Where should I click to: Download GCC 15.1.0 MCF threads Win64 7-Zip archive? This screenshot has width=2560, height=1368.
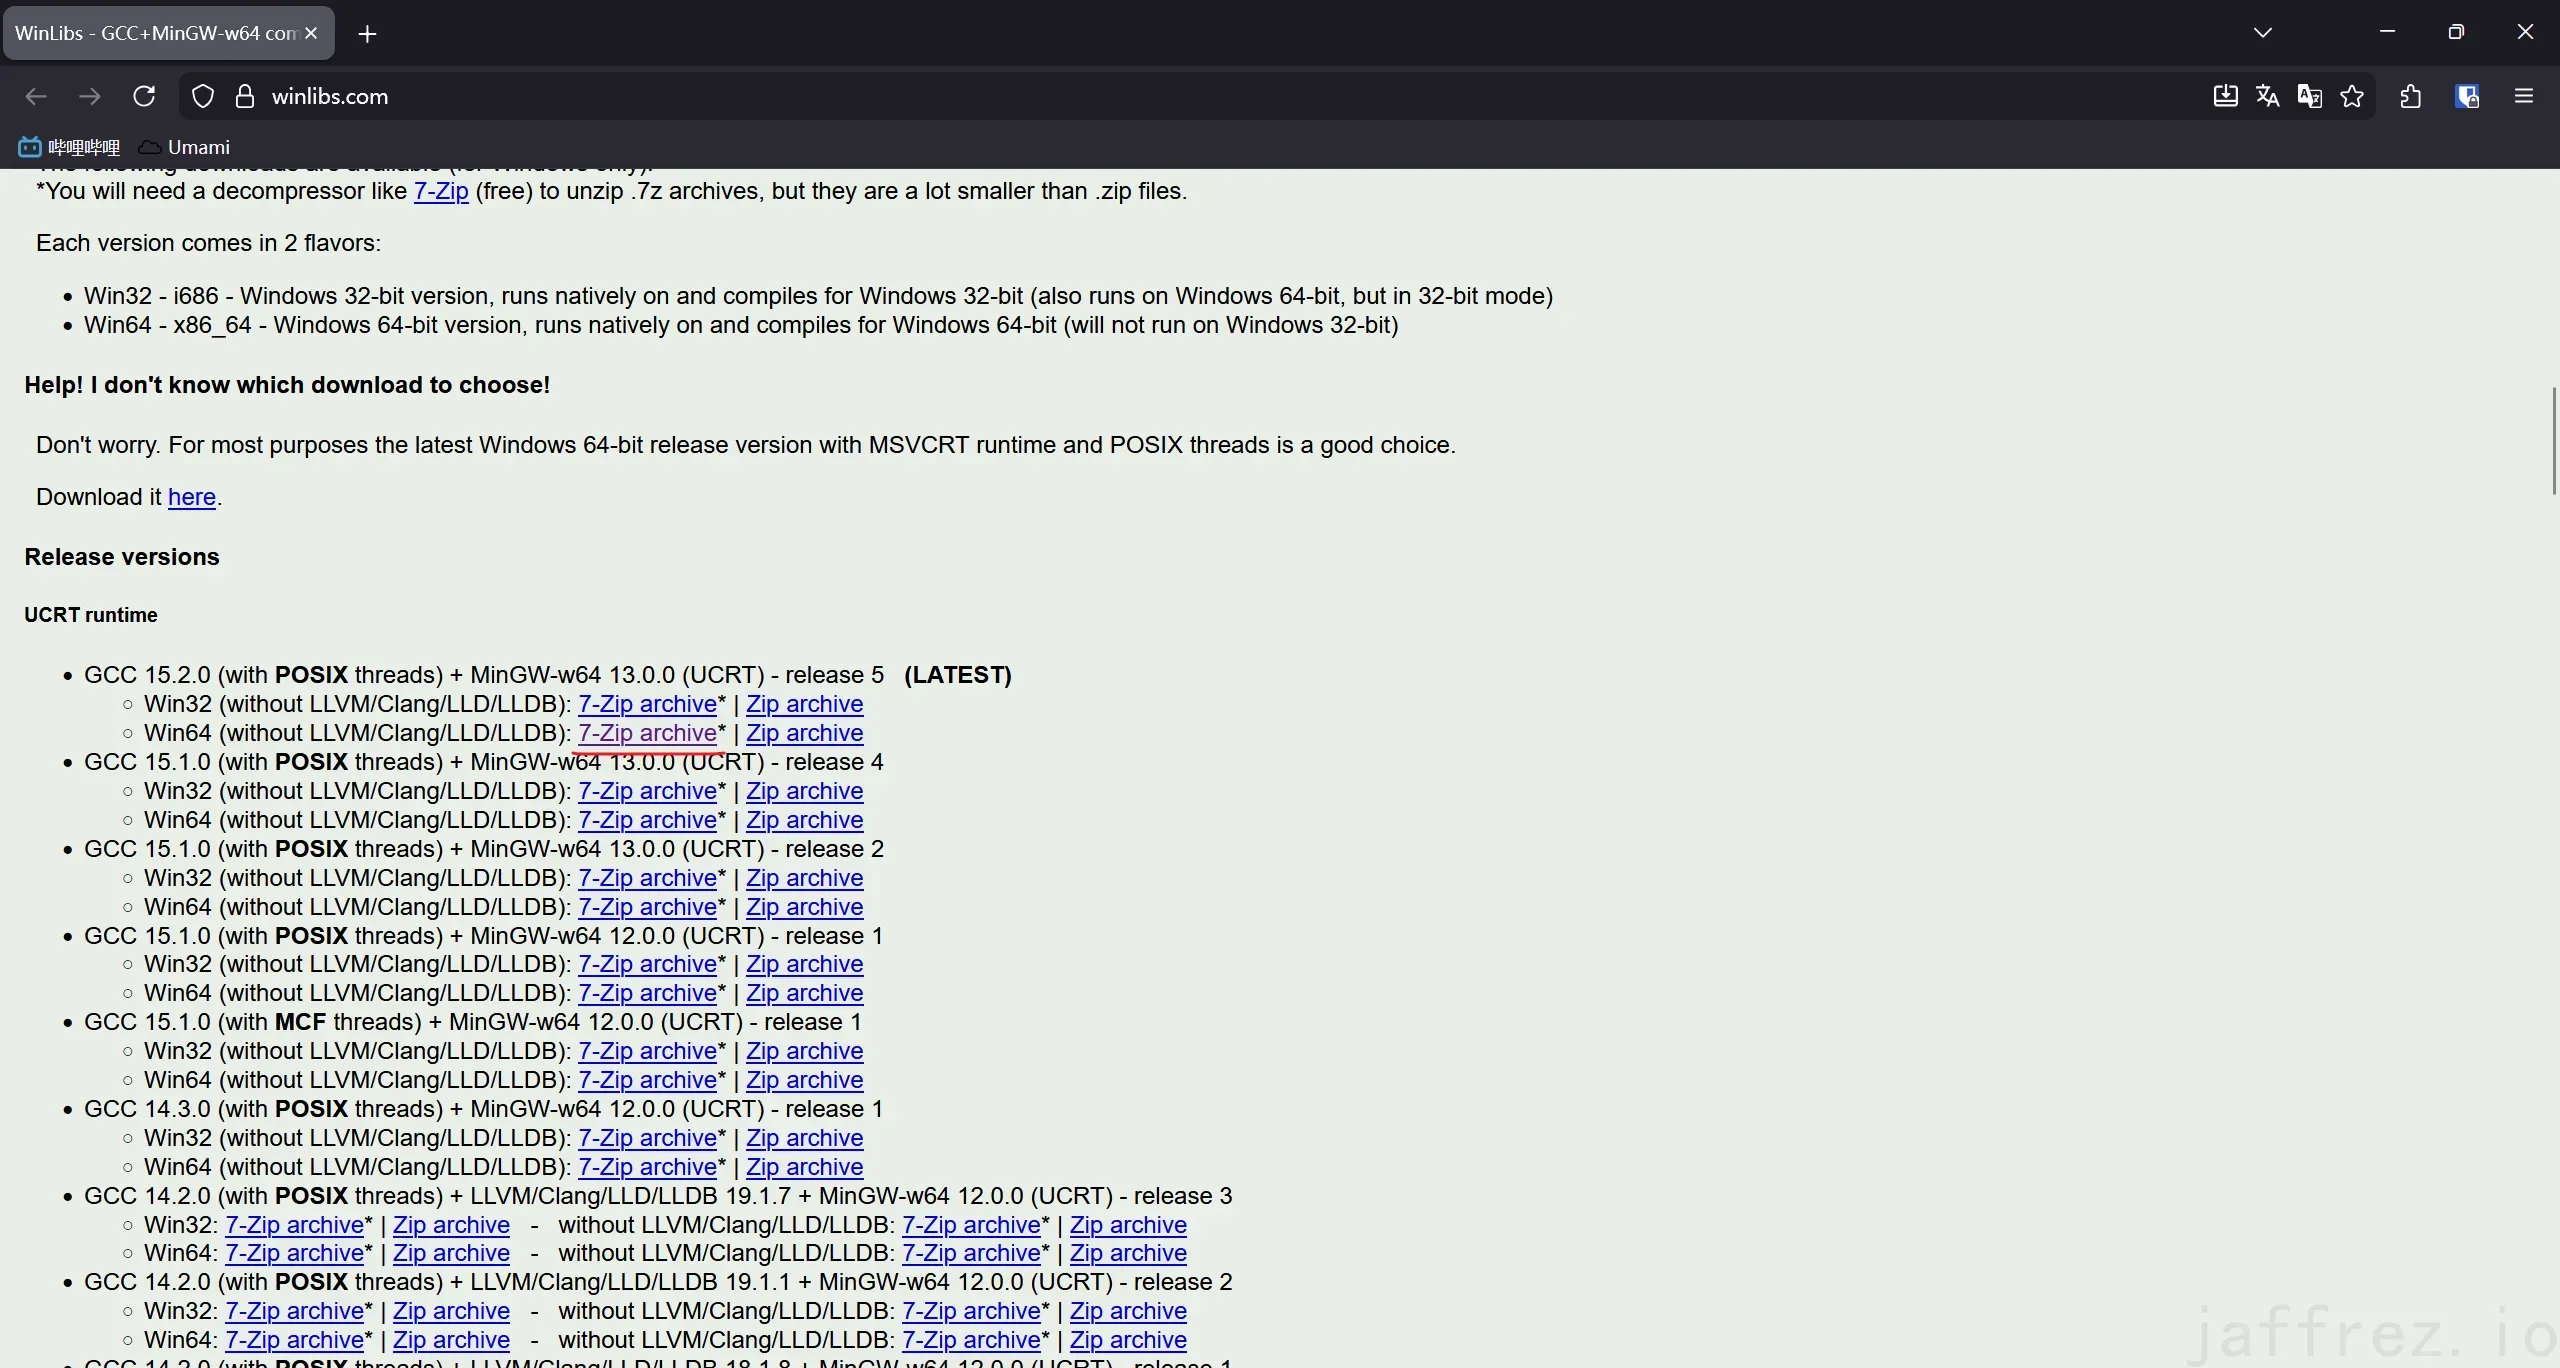tap(647, 1080)
